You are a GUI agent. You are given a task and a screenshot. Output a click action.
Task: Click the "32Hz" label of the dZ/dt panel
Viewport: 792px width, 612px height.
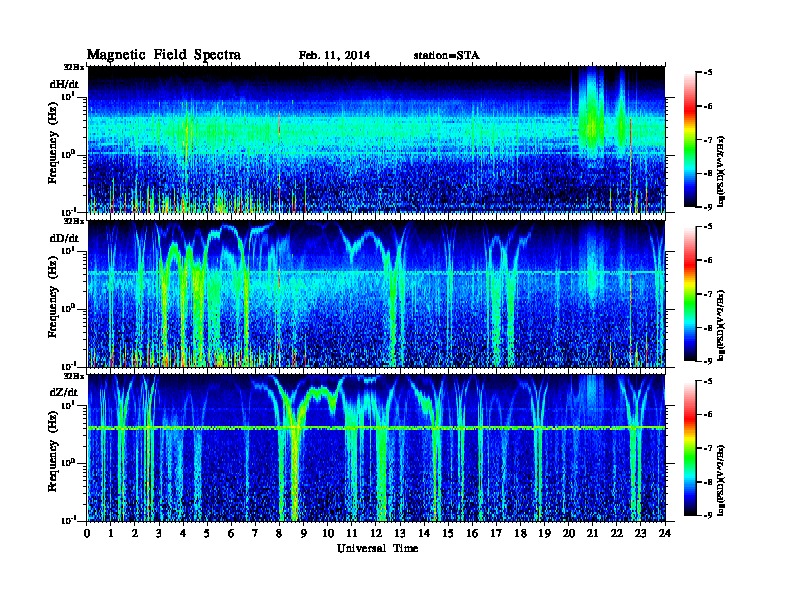click(x=74, y=376)
